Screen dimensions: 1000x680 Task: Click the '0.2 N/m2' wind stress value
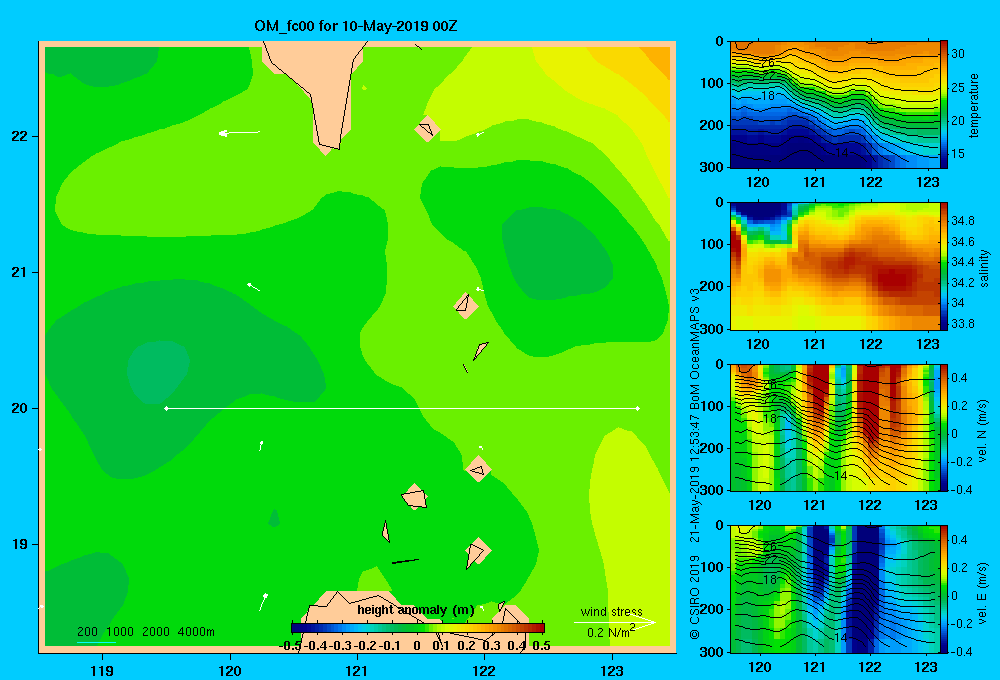tap(610, 632)
